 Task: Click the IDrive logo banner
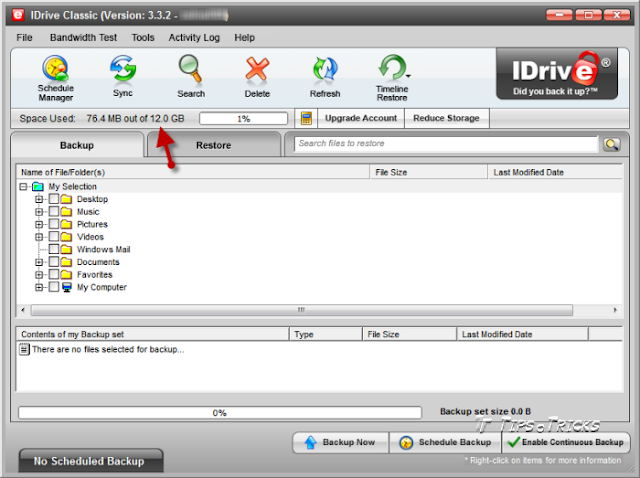(557, 74)
